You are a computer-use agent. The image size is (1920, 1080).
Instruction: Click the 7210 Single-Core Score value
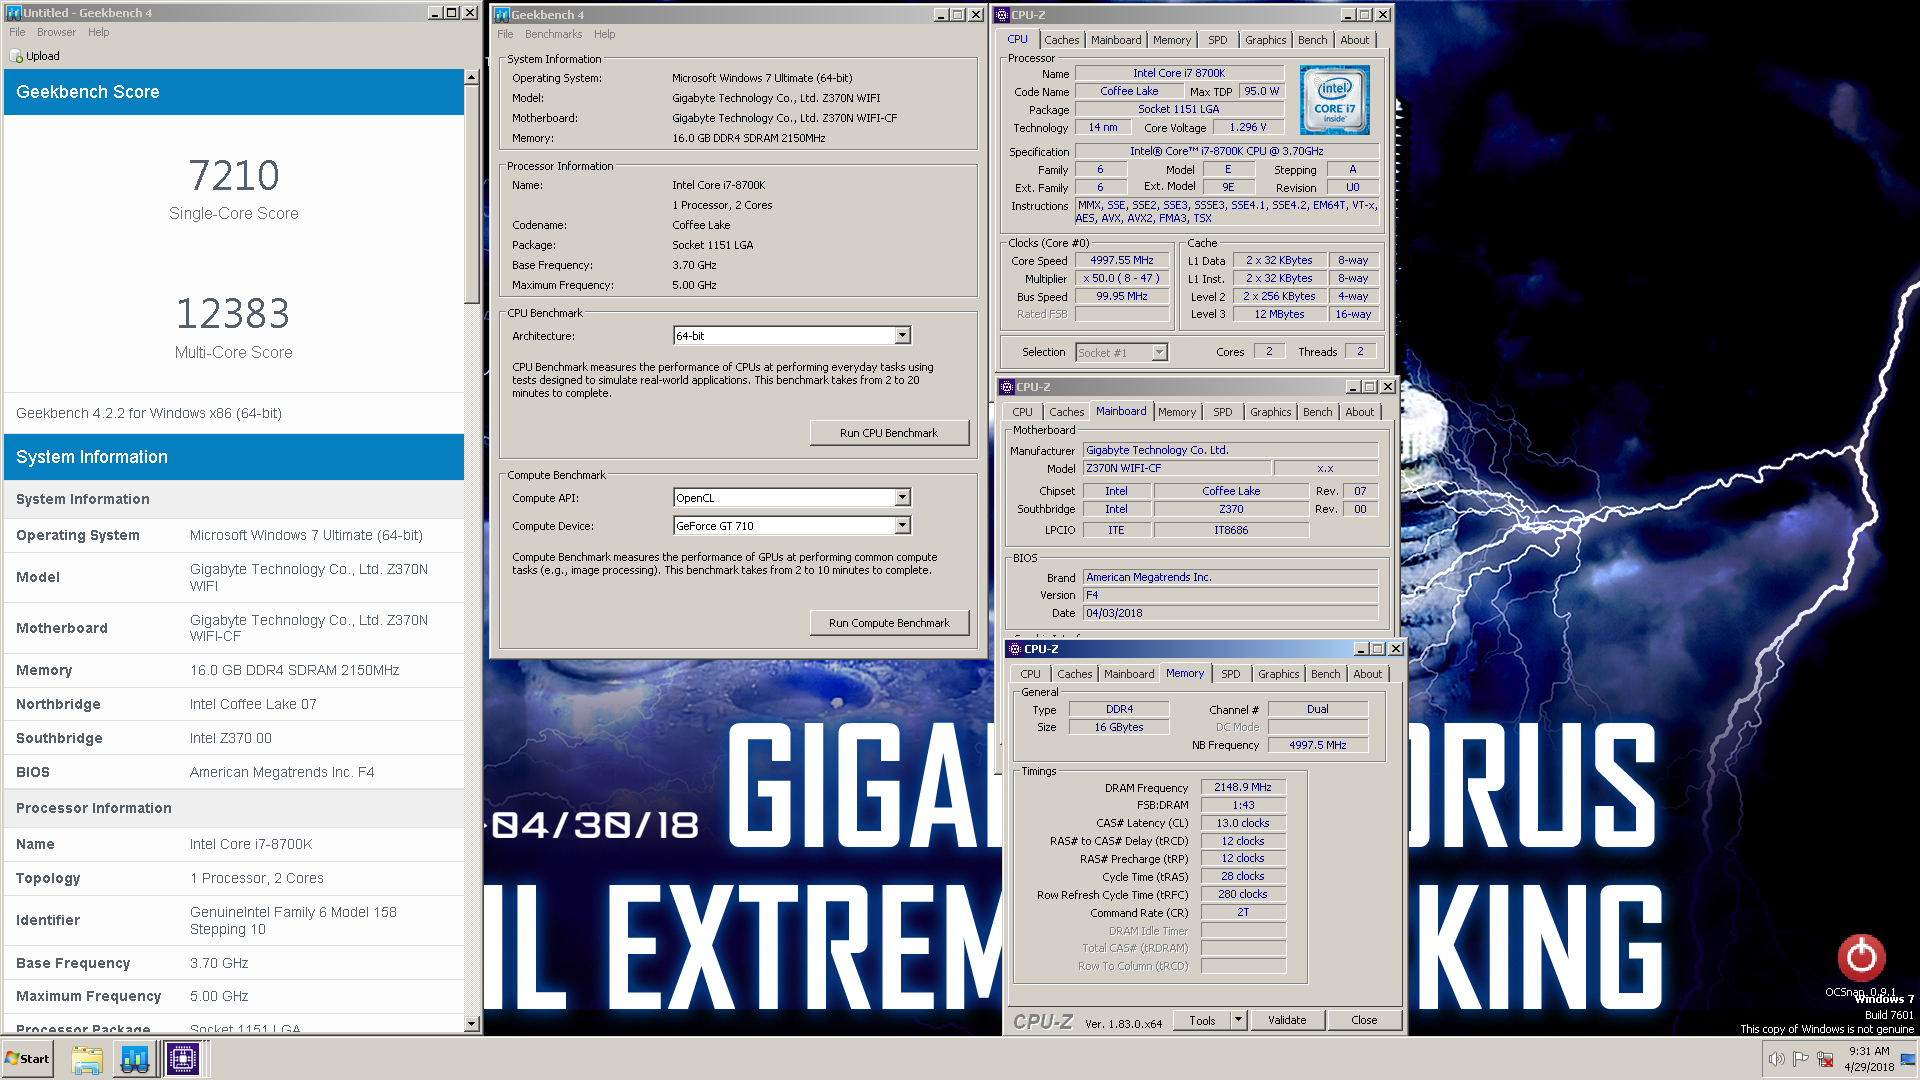tap(234, 175)
